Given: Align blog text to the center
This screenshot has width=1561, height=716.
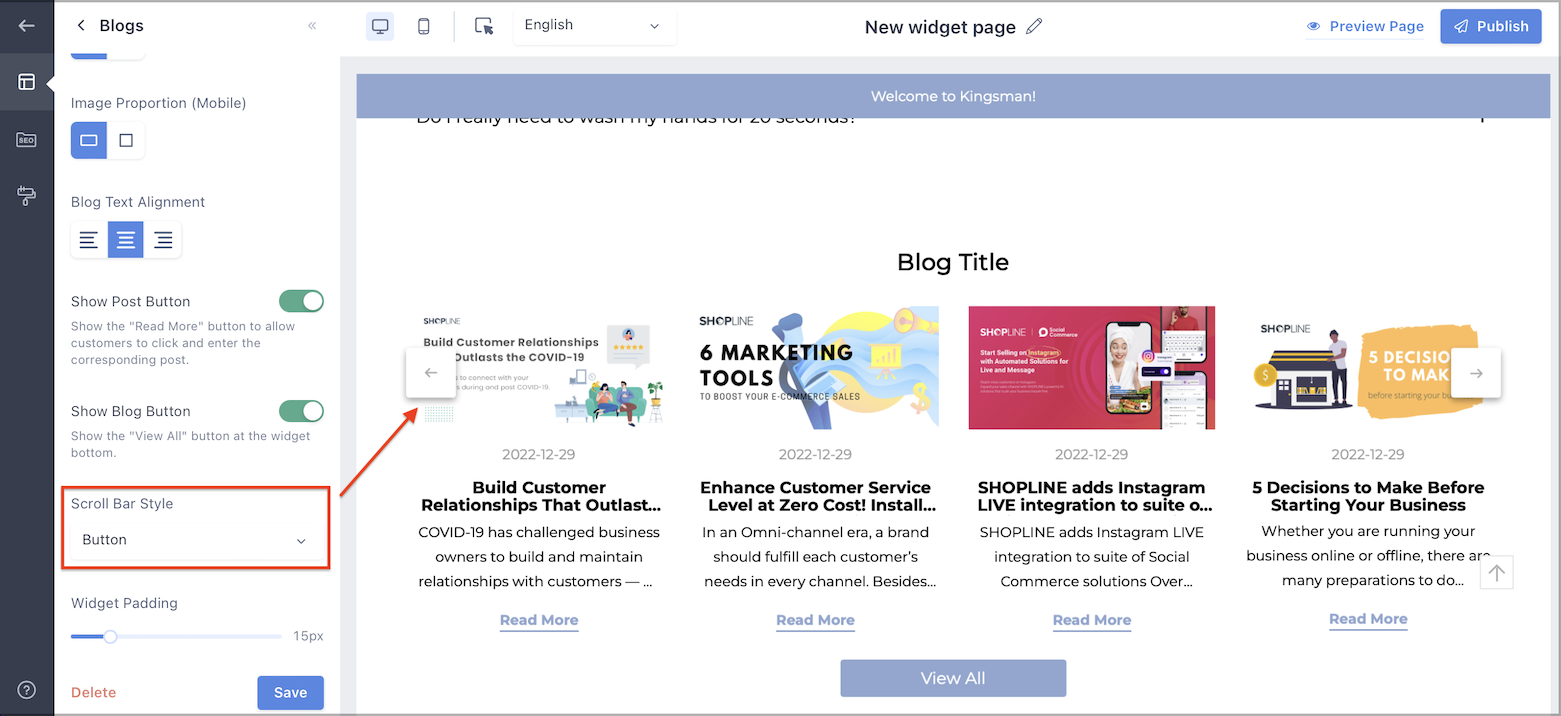Looking at the screenshot, I should coord(126,240).
